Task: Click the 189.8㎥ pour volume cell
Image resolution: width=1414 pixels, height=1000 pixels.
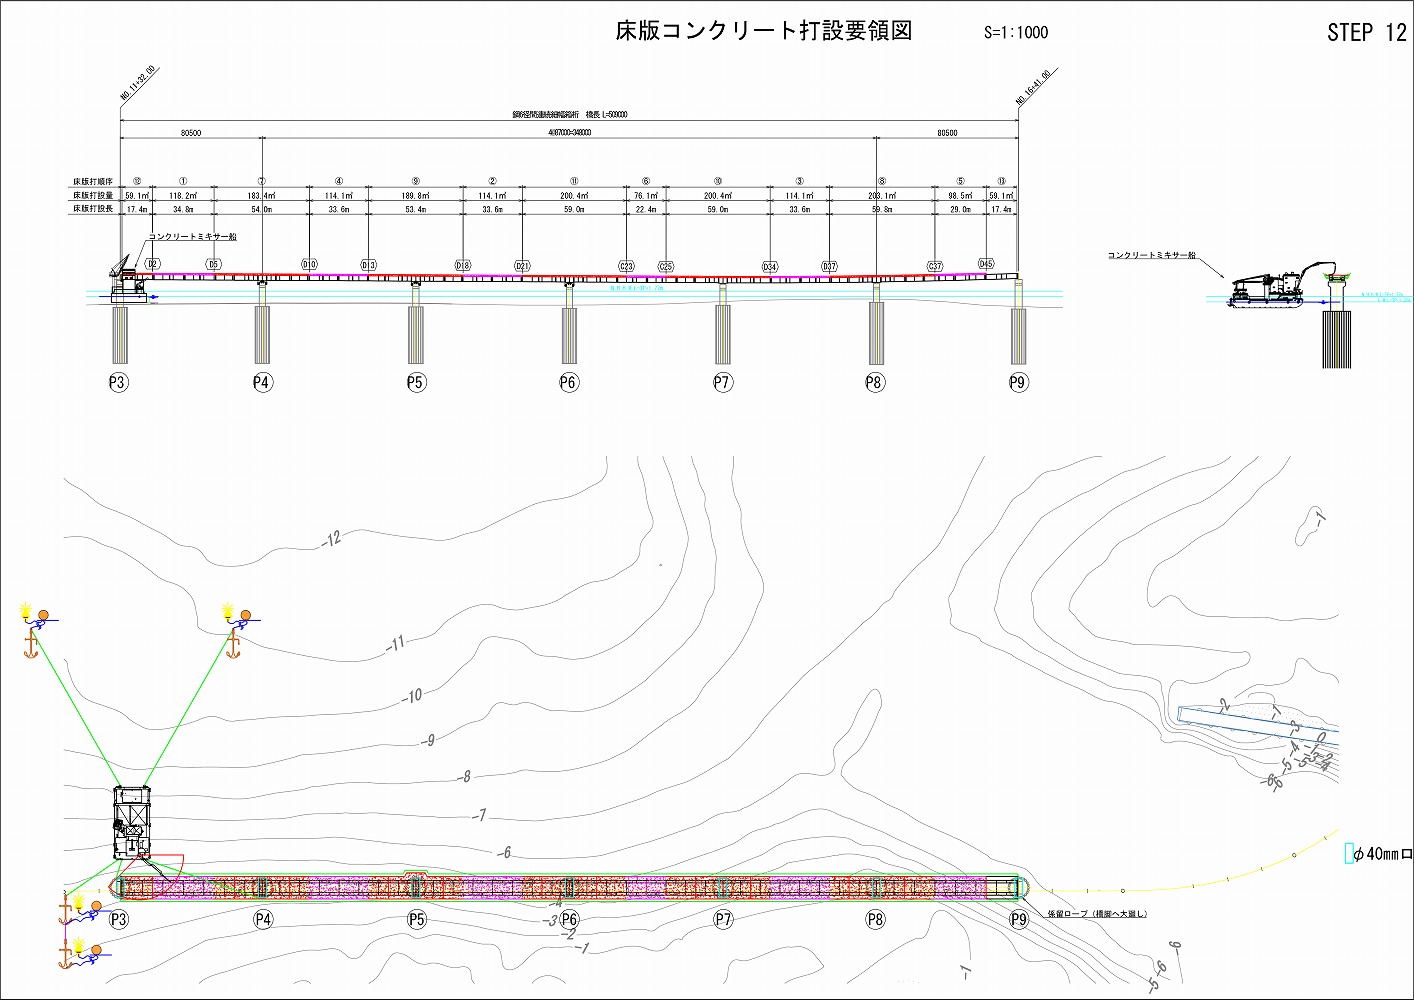Action: click(x=415, y=196)
